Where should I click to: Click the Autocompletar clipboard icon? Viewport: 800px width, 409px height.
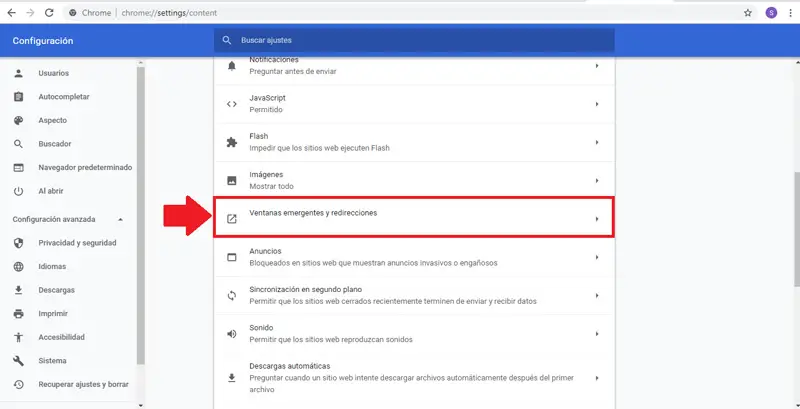click(x=18, y=96)
